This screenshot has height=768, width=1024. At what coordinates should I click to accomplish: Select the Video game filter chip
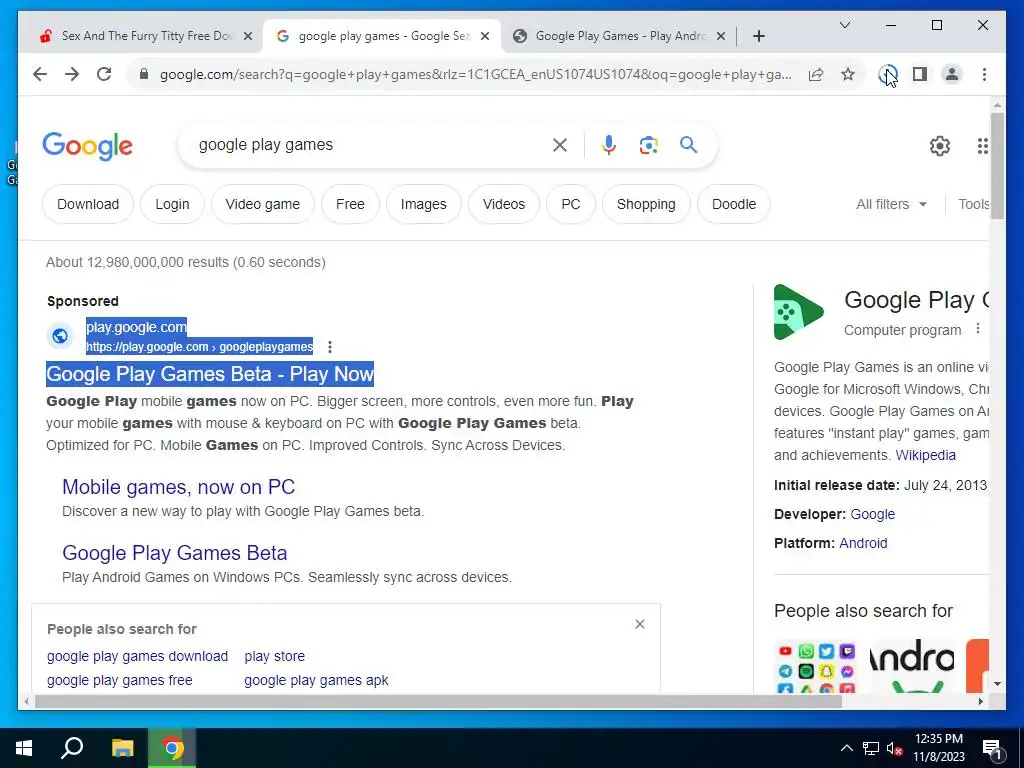tap(263, 204)
